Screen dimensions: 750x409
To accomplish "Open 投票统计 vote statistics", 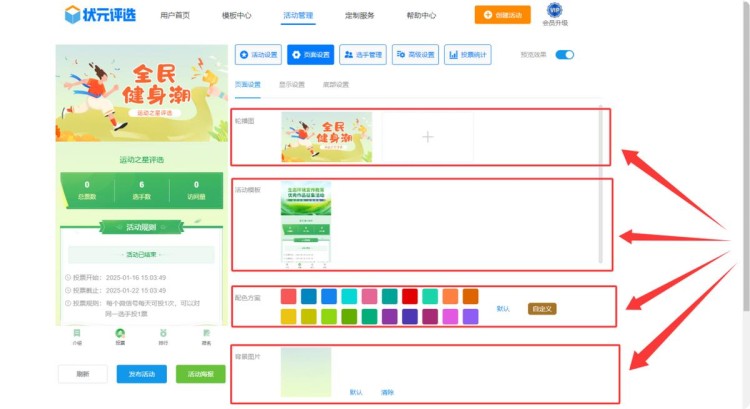I will 467,55.
